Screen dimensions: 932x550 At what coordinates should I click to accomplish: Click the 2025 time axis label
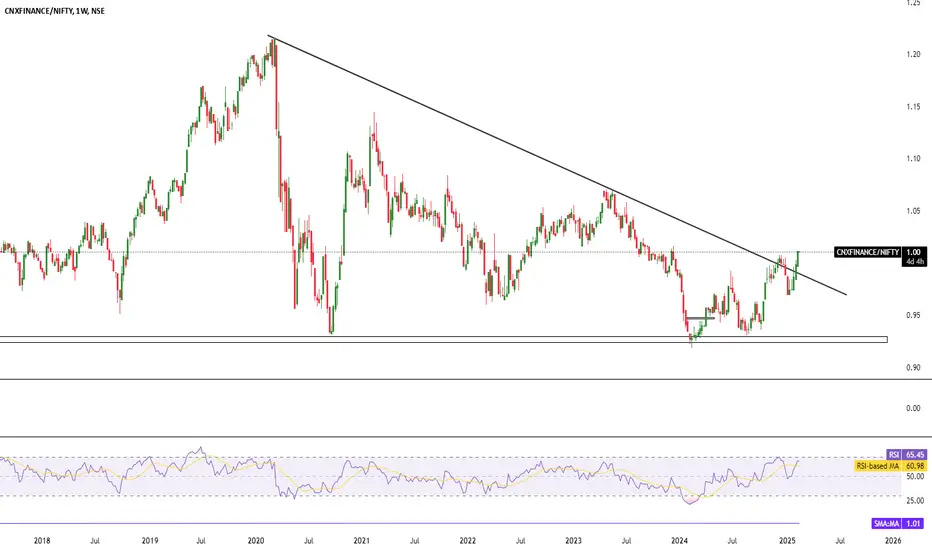788,541
